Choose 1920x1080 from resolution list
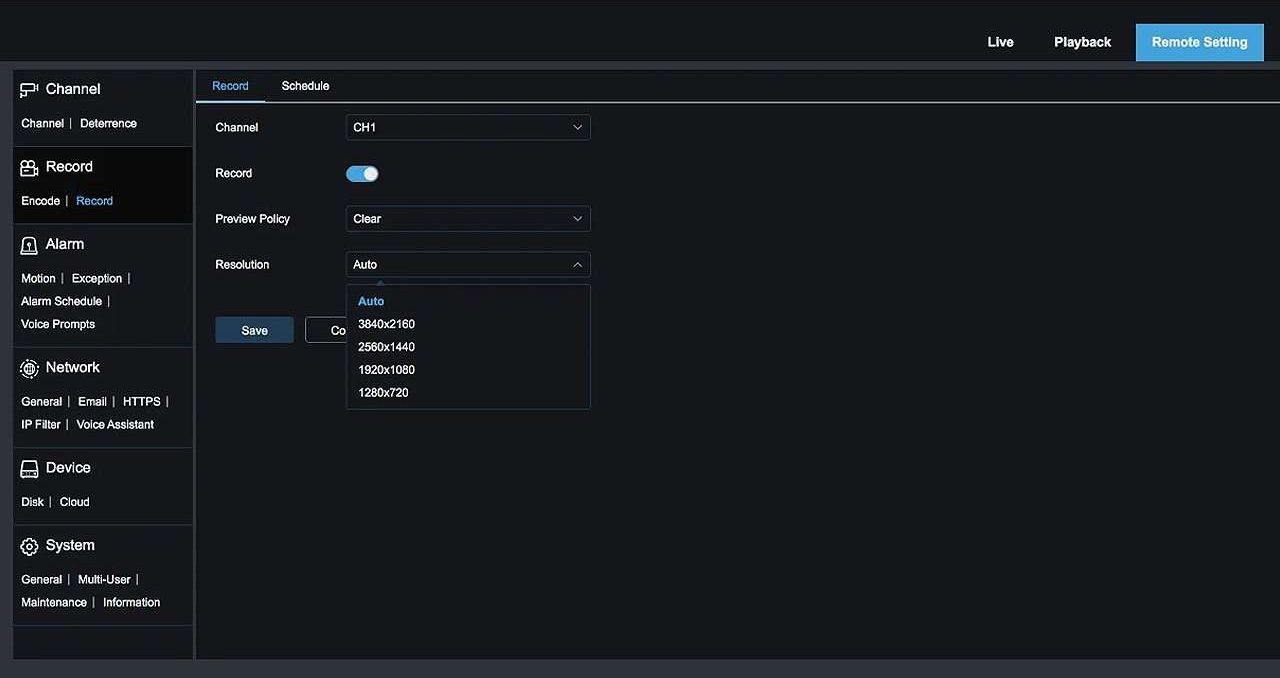 [386, 370]
